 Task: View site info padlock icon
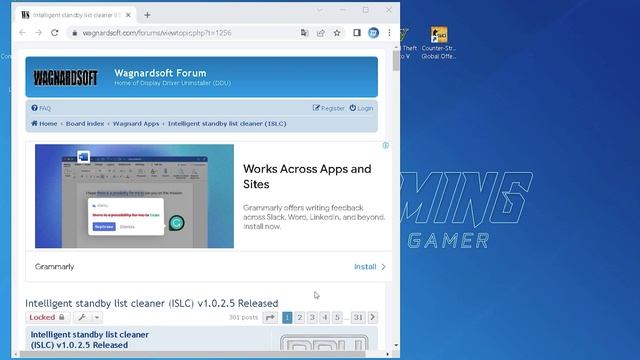(x=75, y=33)
